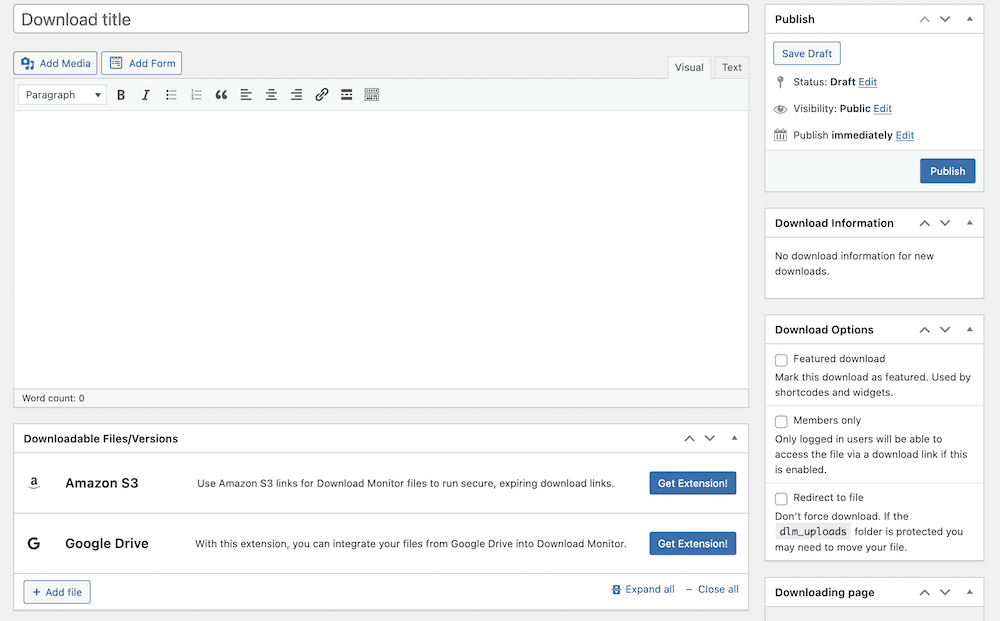The image size is (1000, 621).
Task: Expand all file versions
Action: [643, 589]
